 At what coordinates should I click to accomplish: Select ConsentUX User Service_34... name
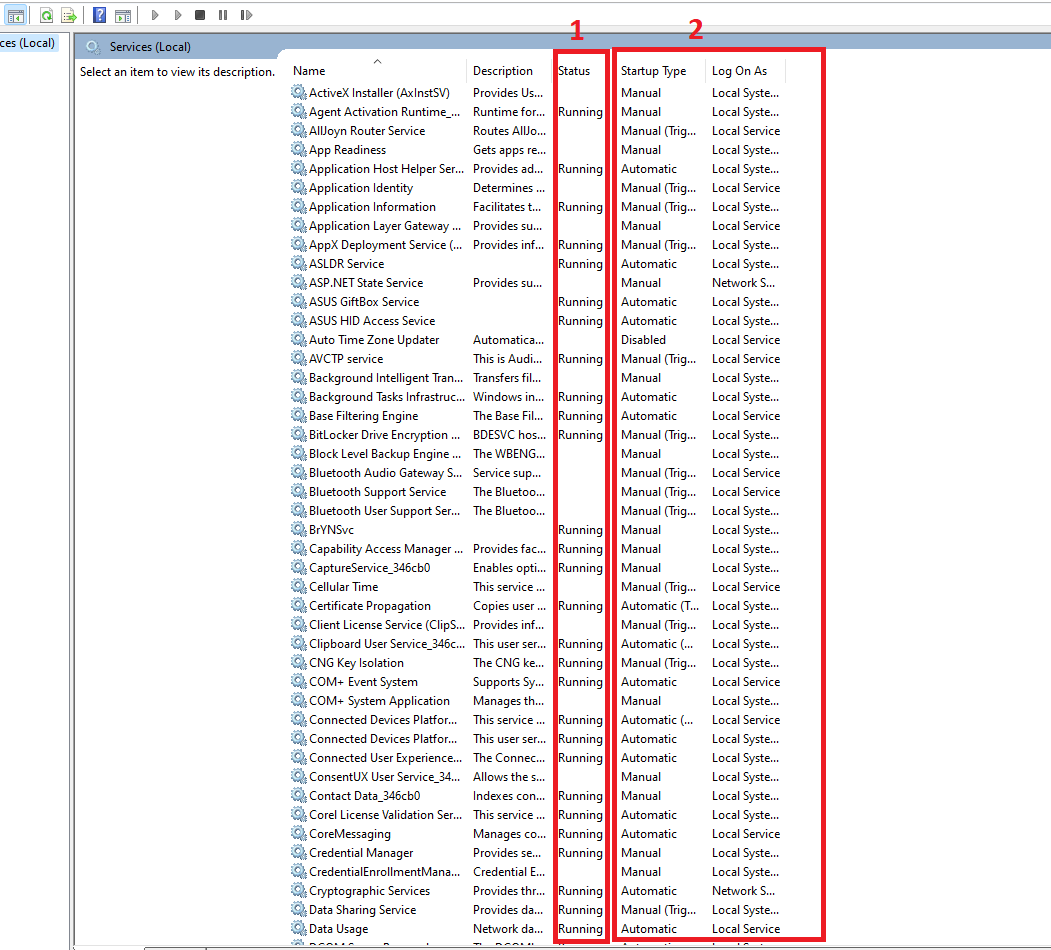coord(385,777)
